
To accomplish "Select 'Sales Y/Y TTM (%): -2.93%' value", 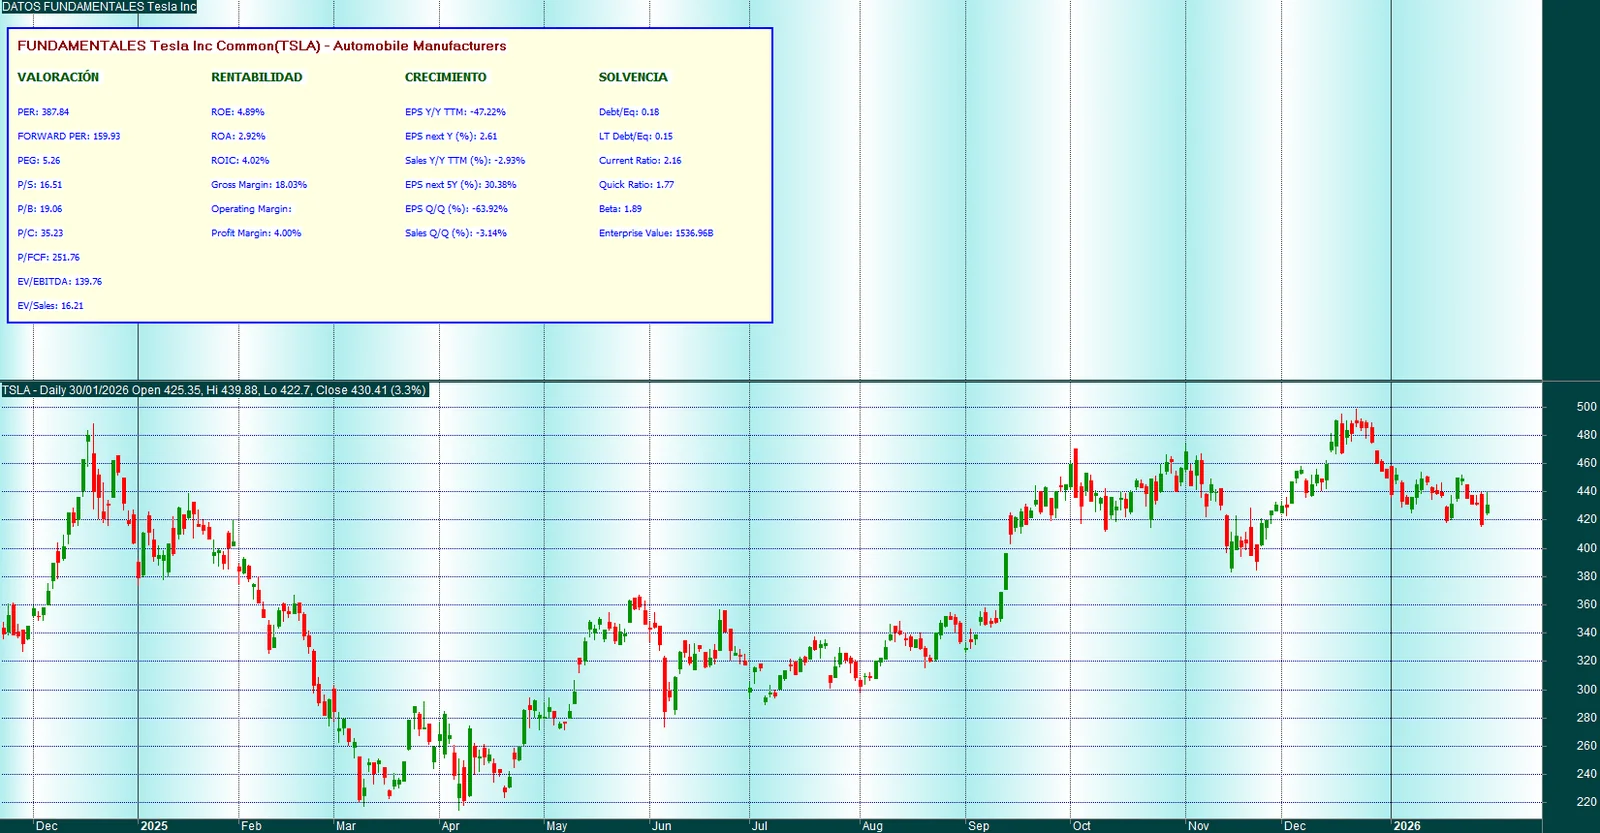I will point(465,160).
